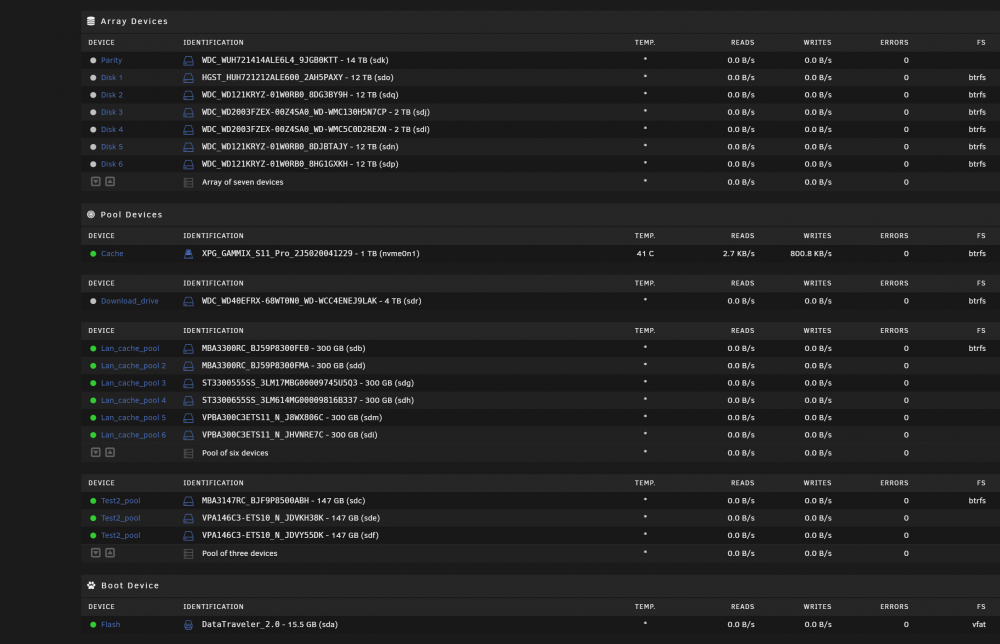Click the NVMe icon beside XPG_GAMMIX cache

pos(188,254)
